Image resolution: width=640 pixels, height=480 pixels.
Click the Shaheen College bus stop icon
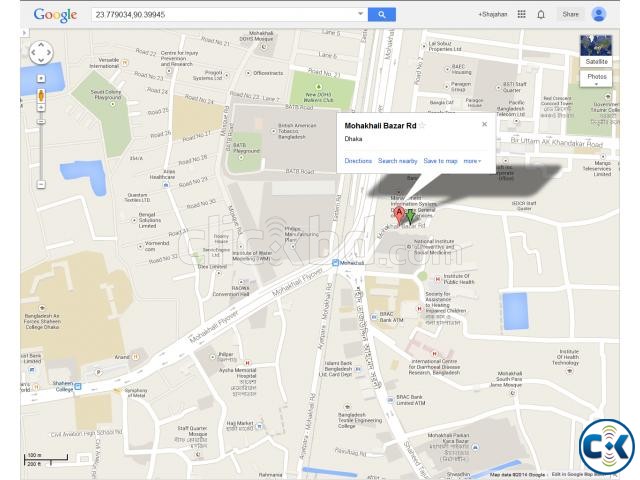point(78,386)
